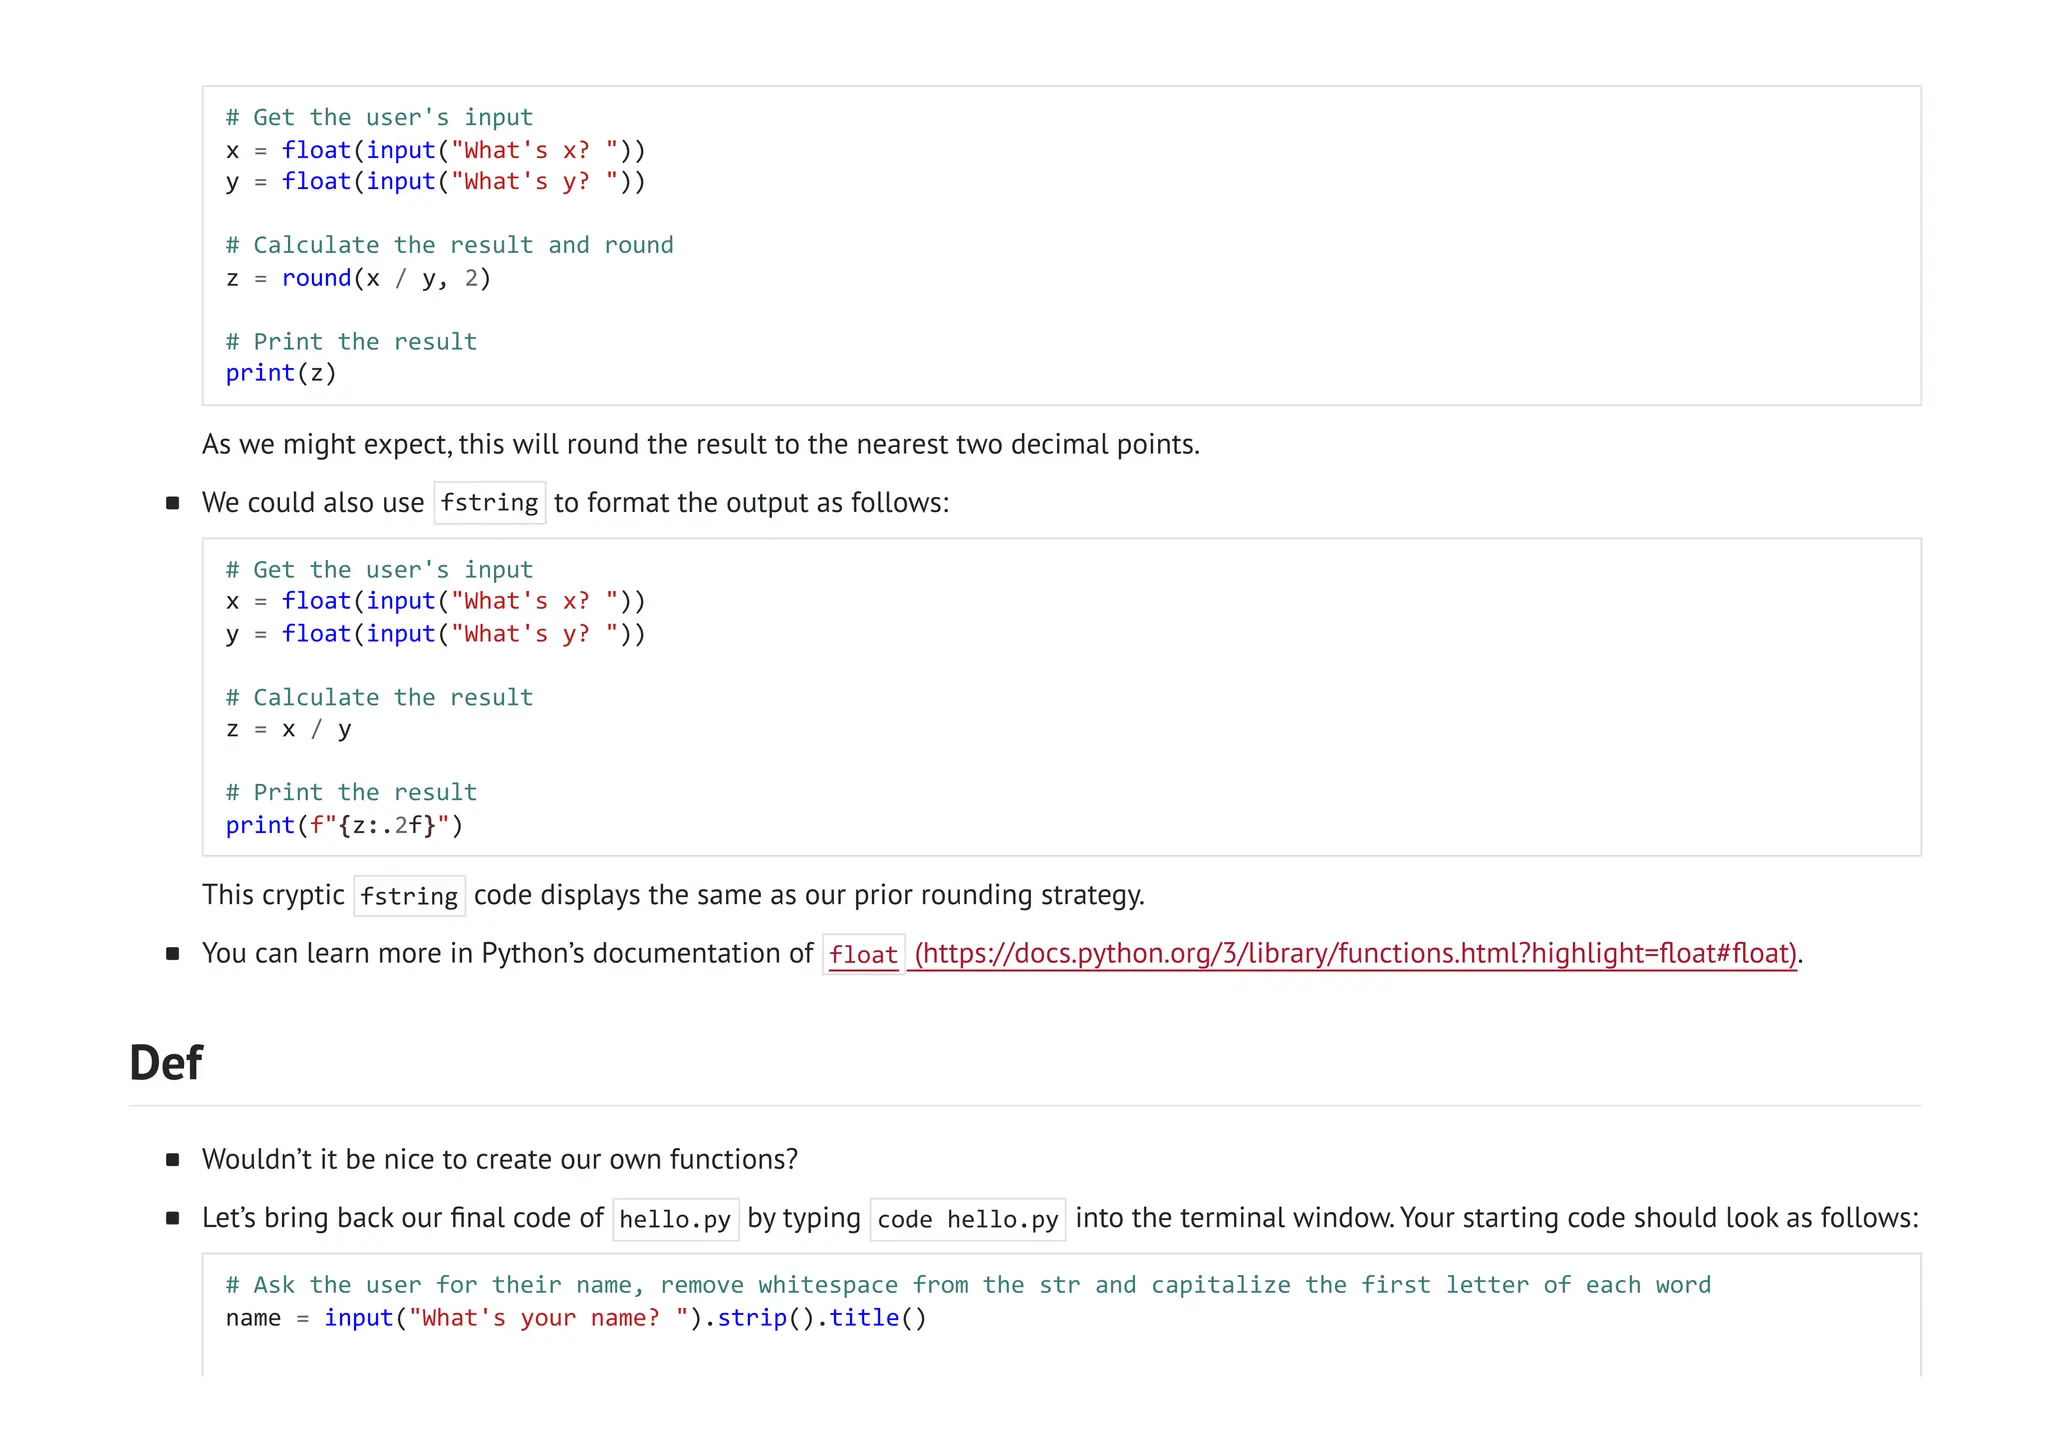The image size is (2048, 1447).
Task: Open the float documentation URL link
Action: [x=1356, y=953]
